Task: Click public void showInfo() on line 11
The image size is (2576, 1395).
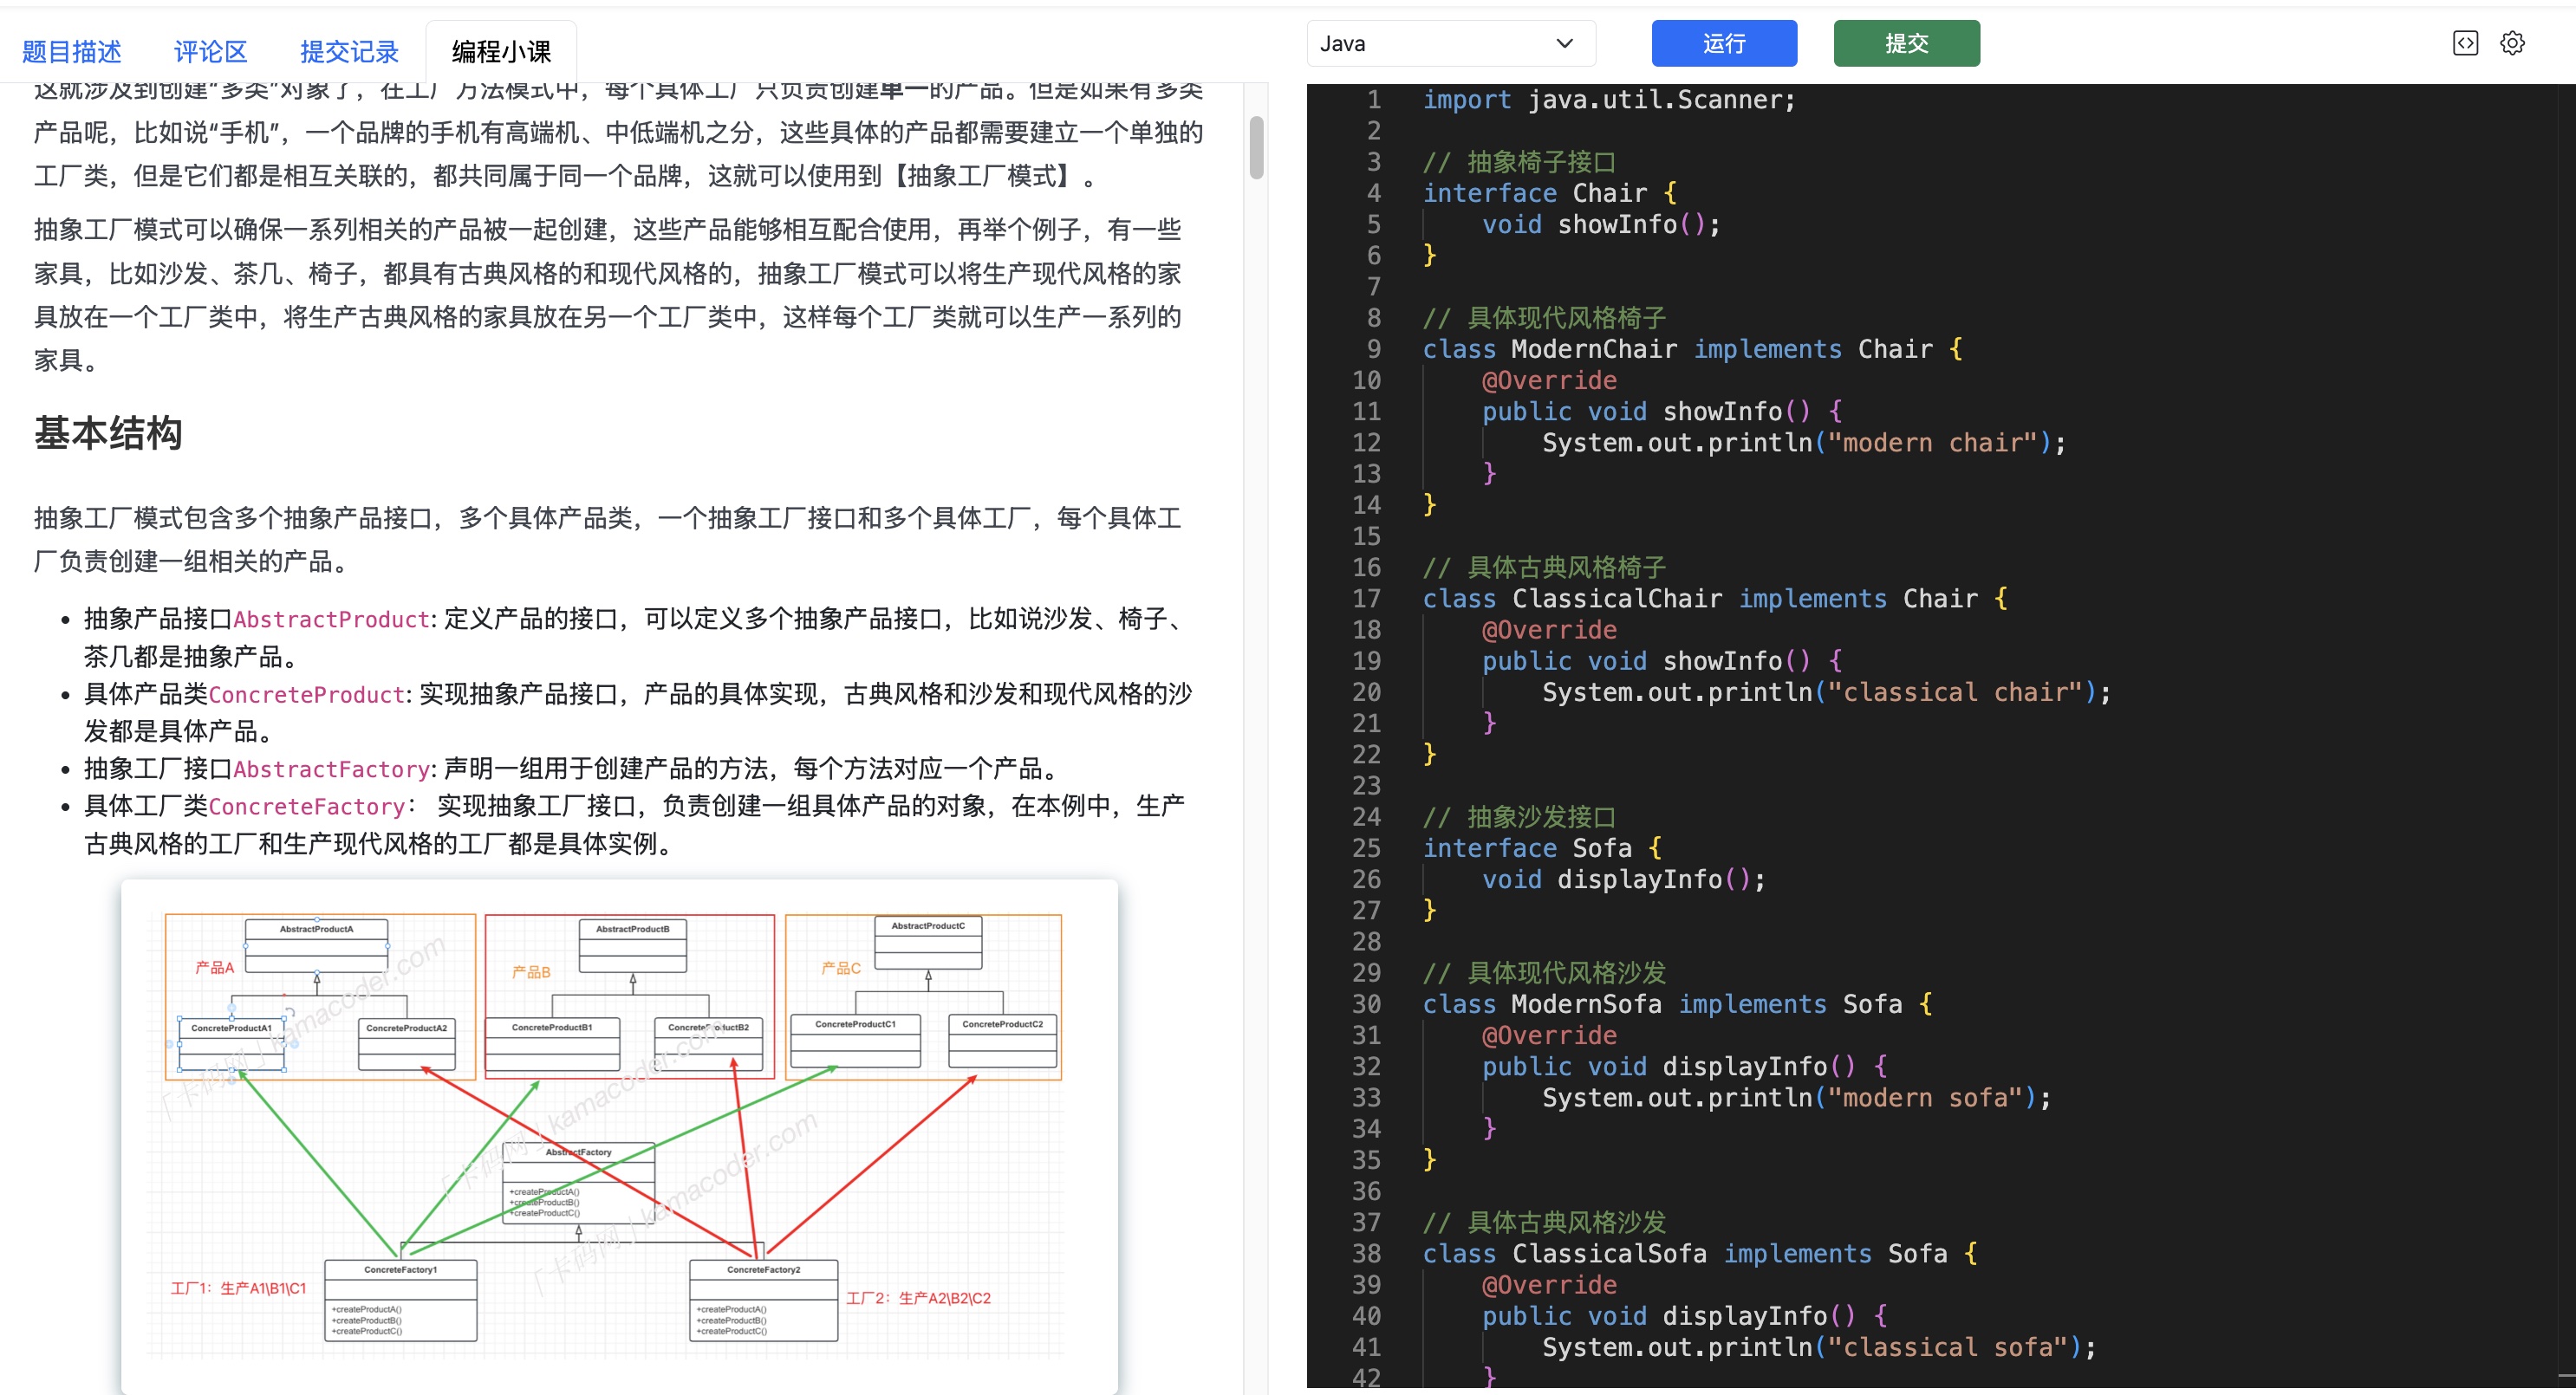Action: [x=1646, y=411]
